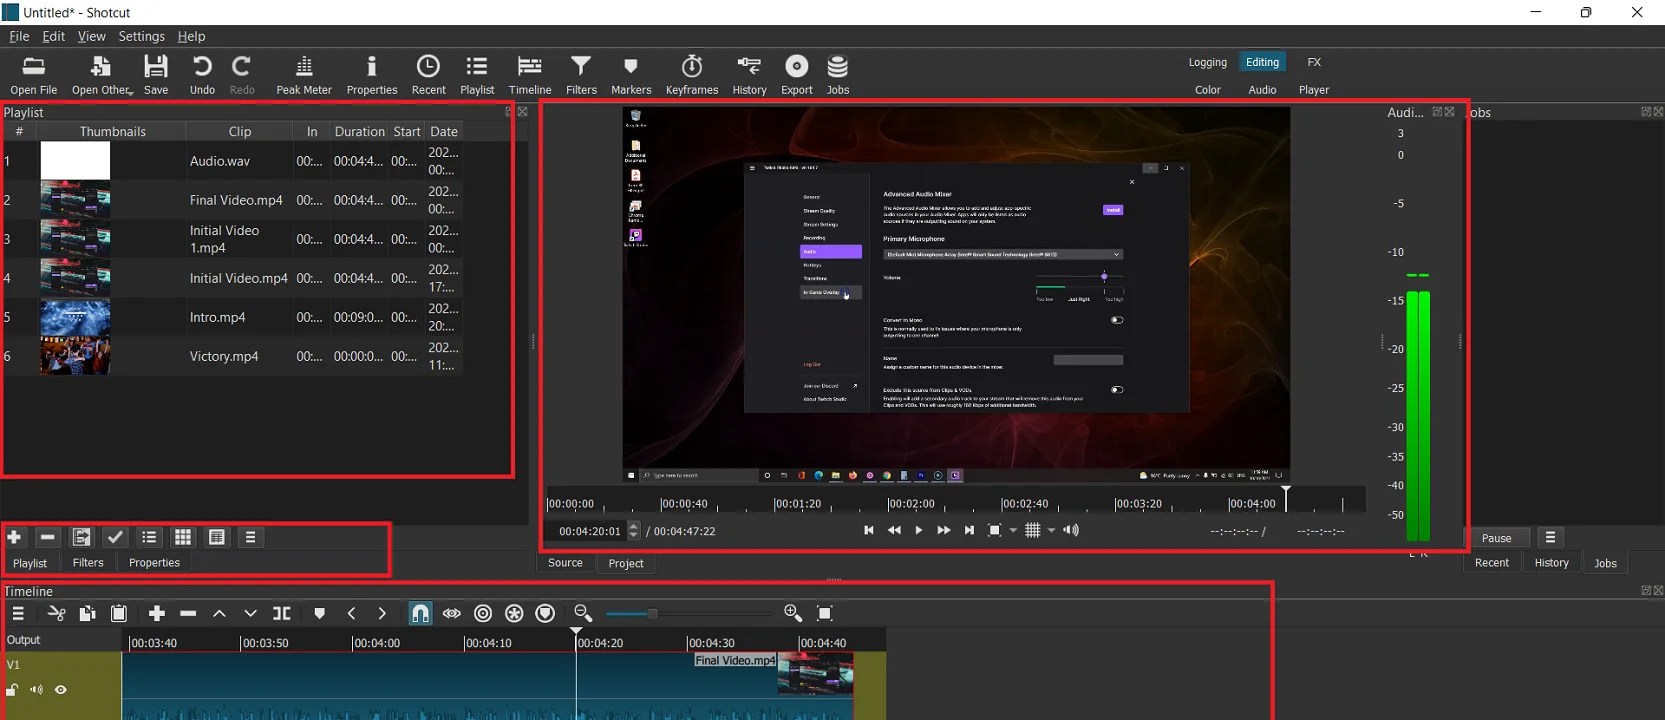Viewport: 1665px width, 720px height.
Task: Toggle timeline snapping magnet
Action: pos(421,613)
